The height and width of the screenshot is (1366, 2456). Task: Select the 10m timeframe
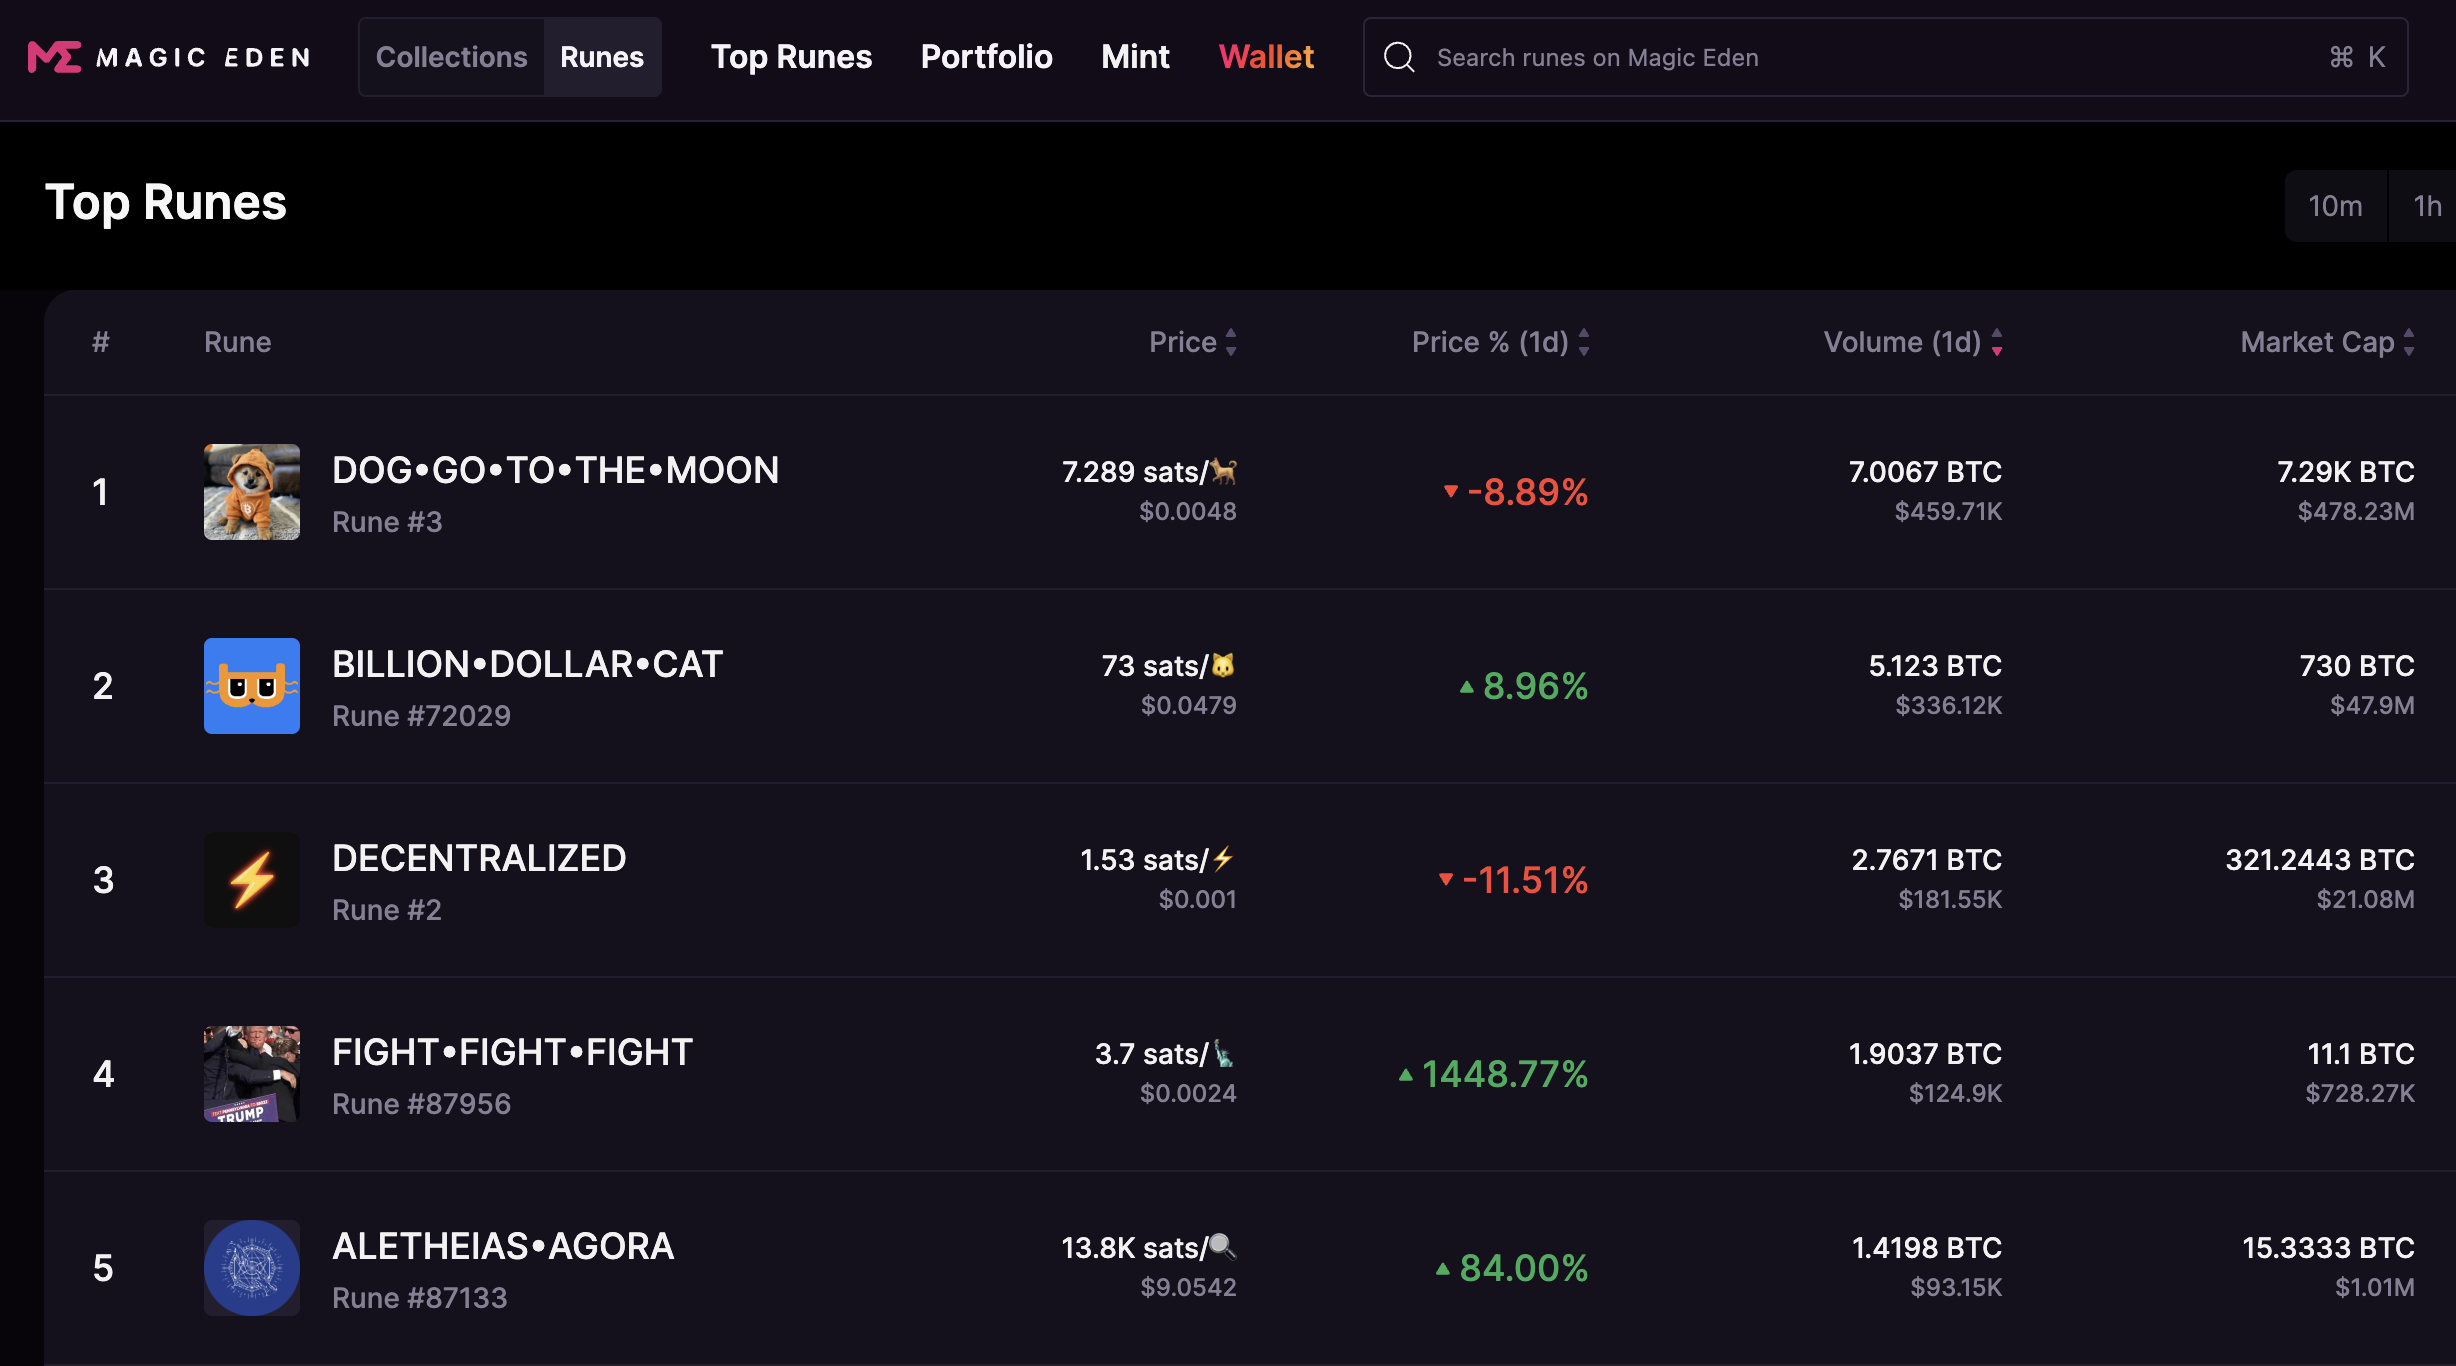pos(2335,206)
